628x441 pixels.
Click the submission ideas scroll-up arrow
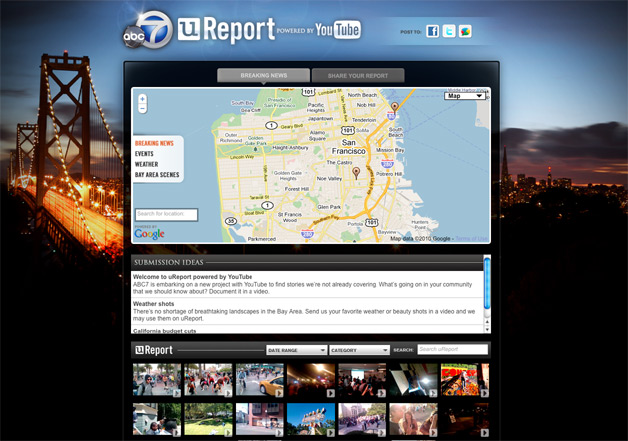[x=487, y=322]
